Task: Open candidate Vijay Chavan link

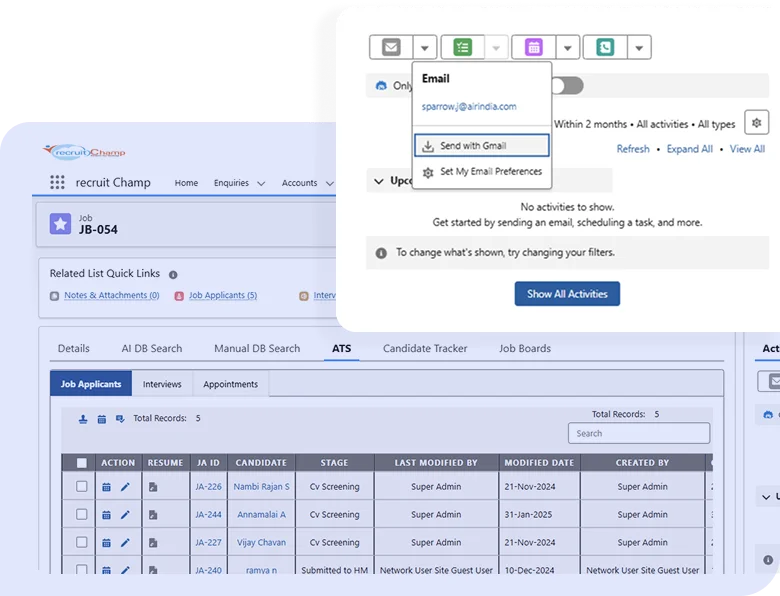Action: 261,542
